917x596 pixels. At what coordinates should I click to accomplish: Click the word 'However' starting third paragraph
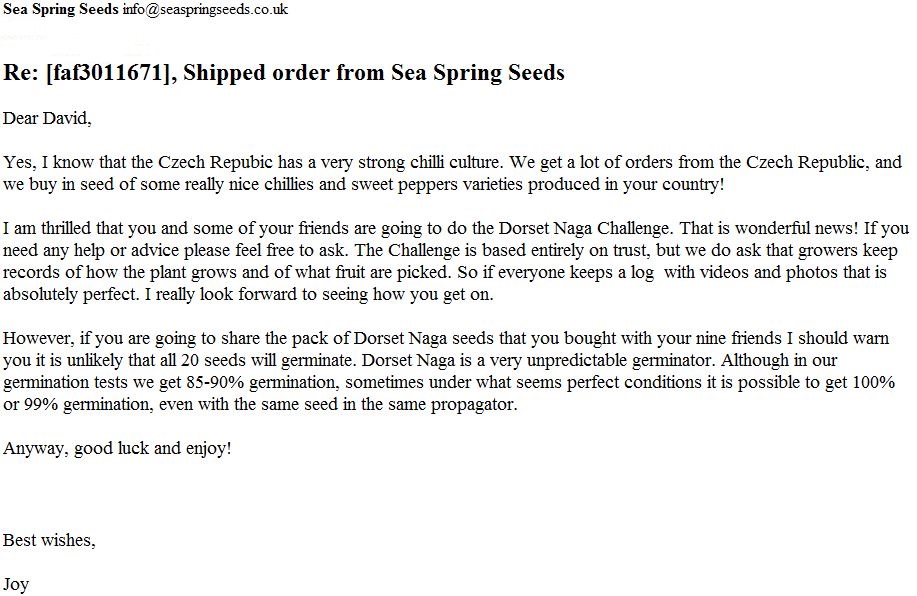coord(35,339)
